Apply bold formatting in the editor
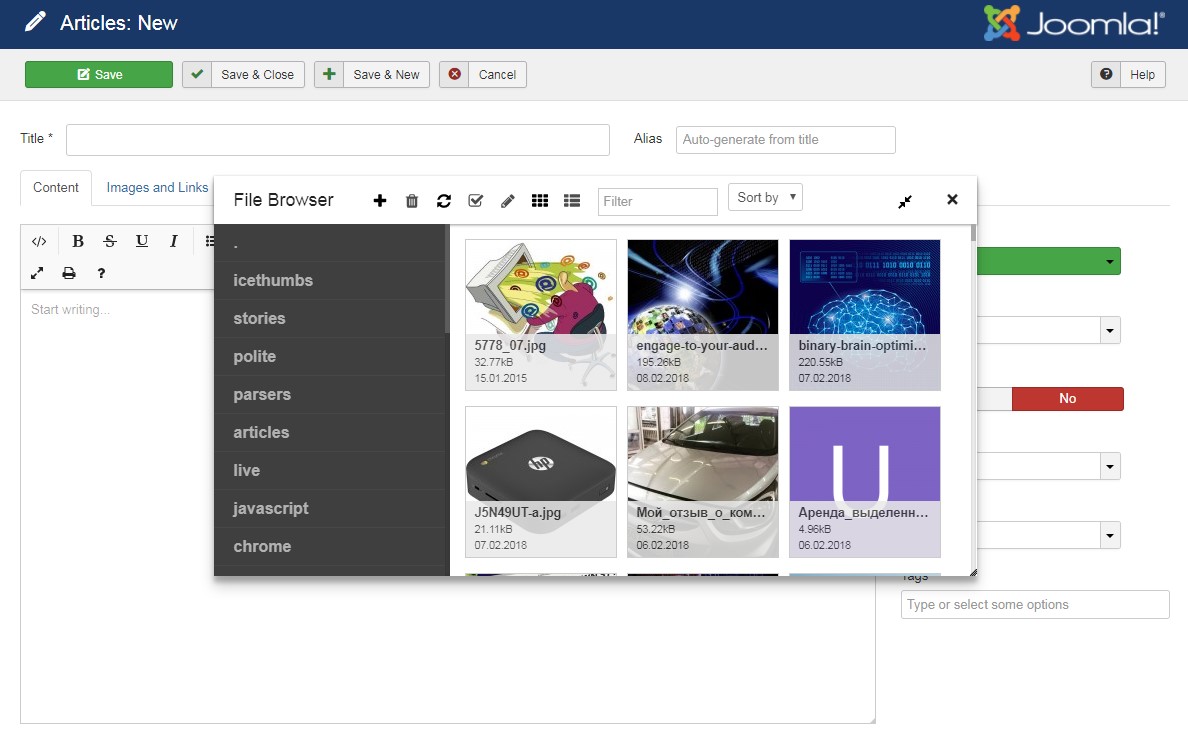 (77, 242)
